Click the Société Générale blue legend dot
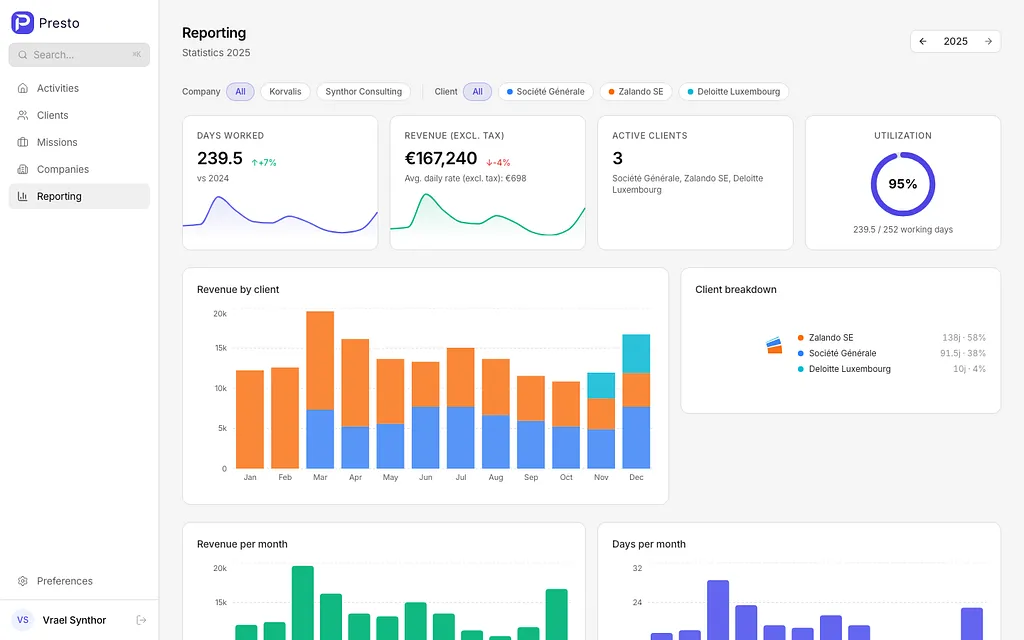 [x=801, y=353]
